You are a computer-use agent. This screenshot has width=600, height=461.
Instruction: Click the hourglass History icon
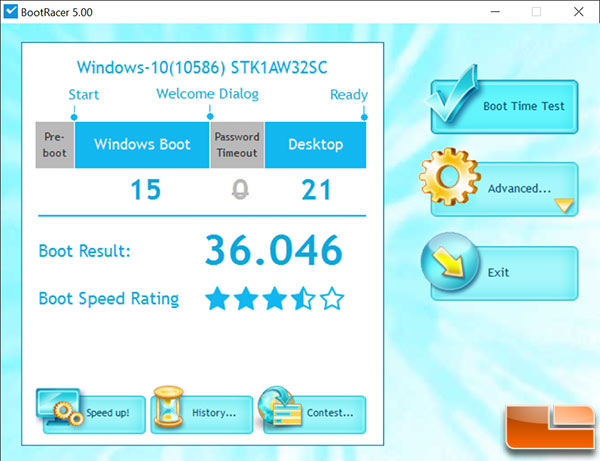point(168,406)
